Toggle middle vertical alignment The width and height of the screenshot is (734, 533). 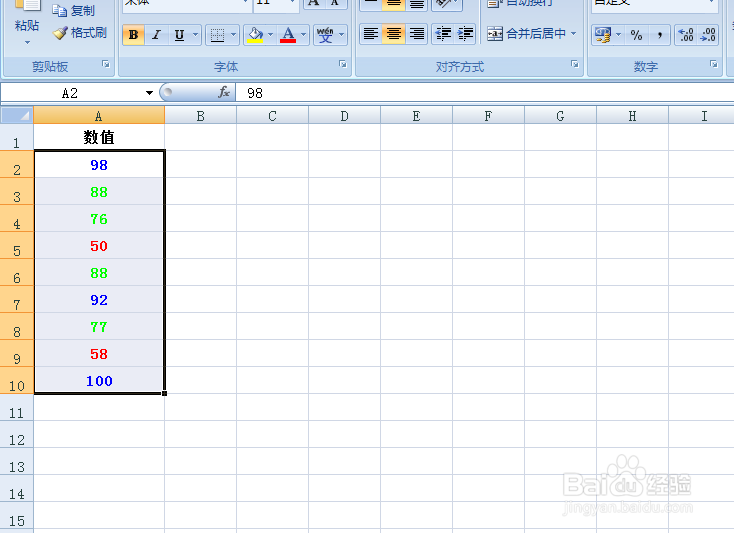coord(393,4)
